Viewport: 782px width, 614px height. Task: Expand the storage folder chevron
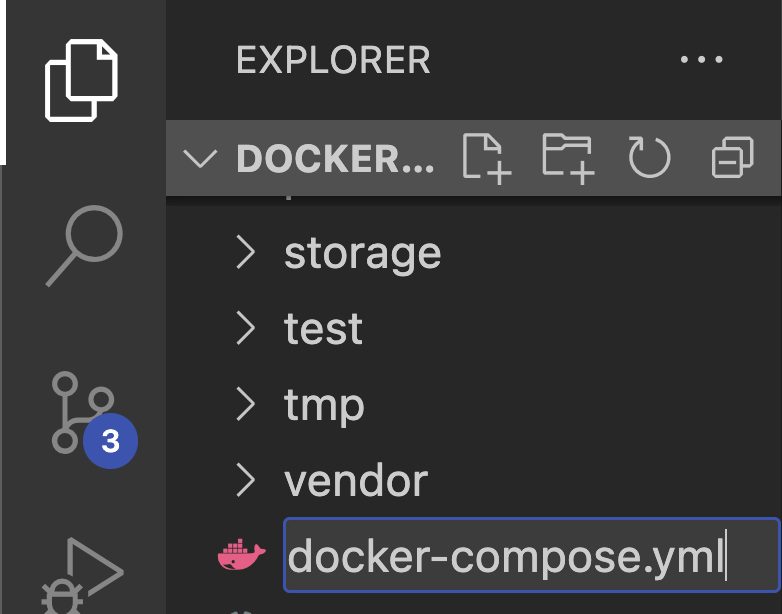[246, 254]
